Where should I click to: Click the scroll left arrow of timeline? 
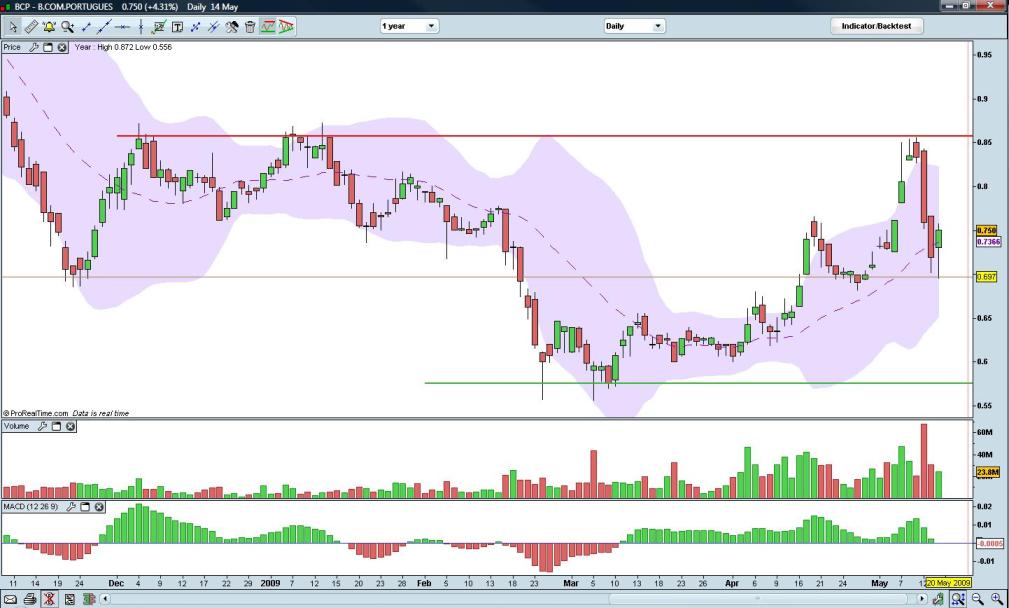(x=105, y=600)
